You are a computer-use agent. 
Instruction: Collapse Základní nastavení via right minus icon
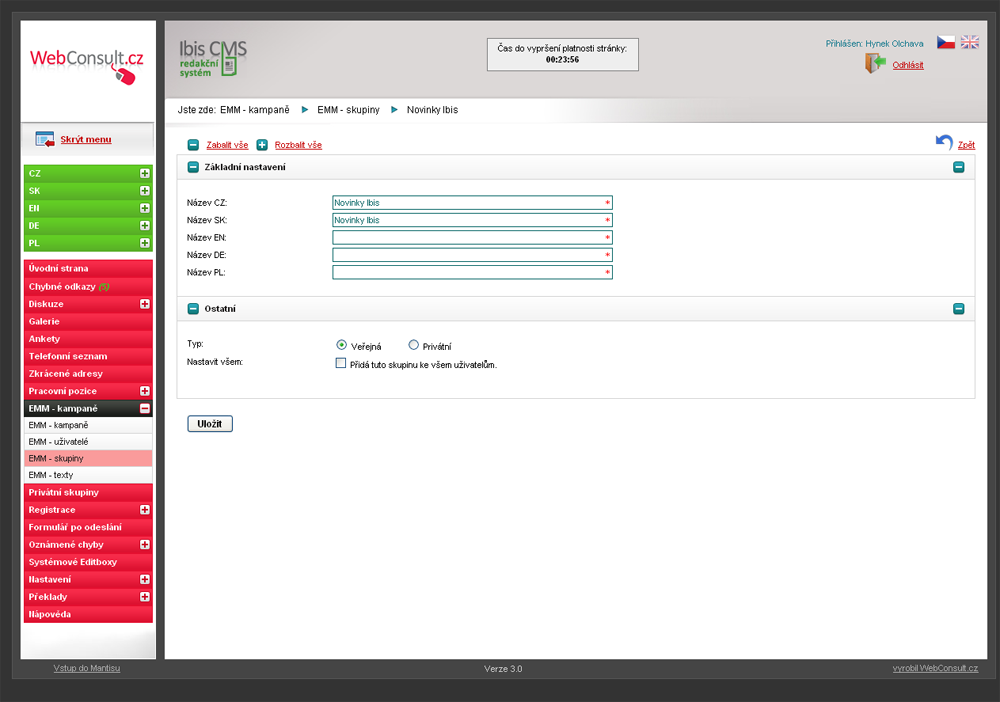(x=959, y=167)
